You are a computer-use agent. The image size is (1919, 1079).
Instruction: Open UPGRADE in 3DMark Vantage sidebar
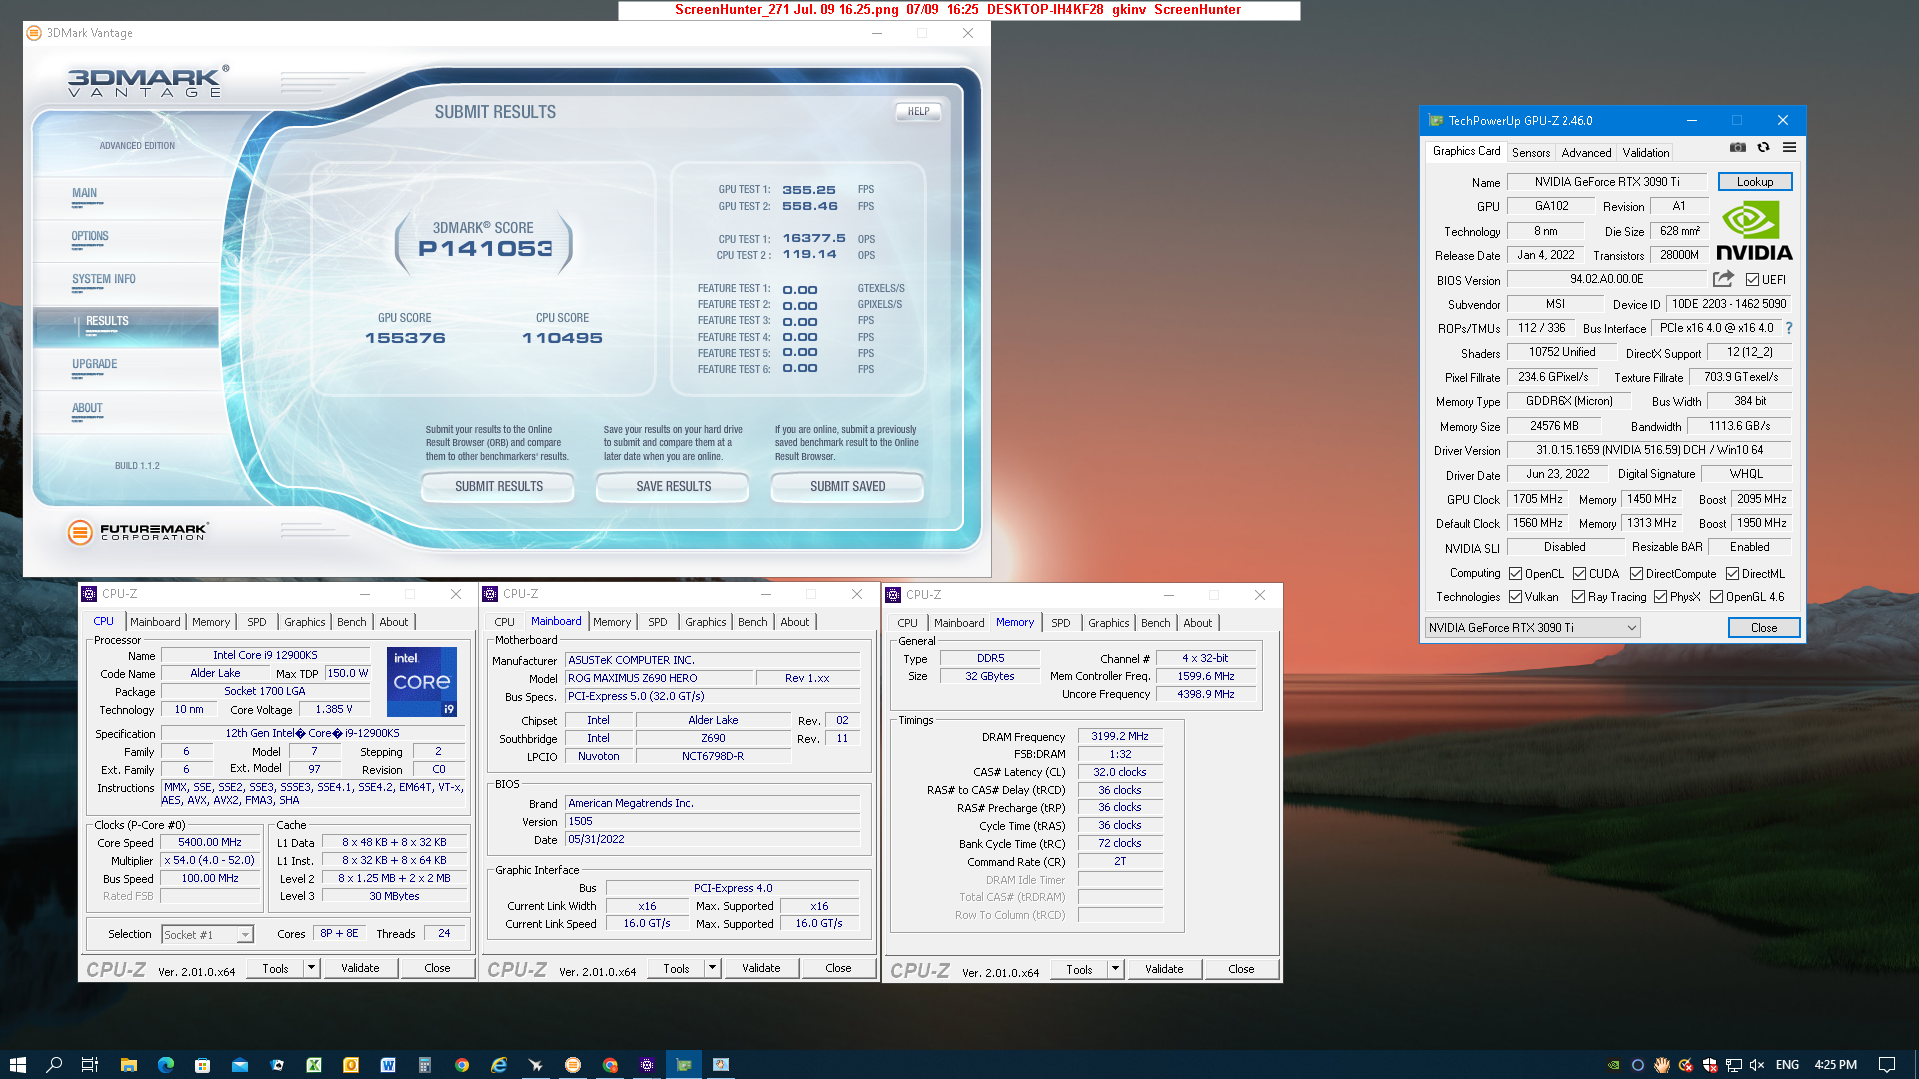(95, 365)
